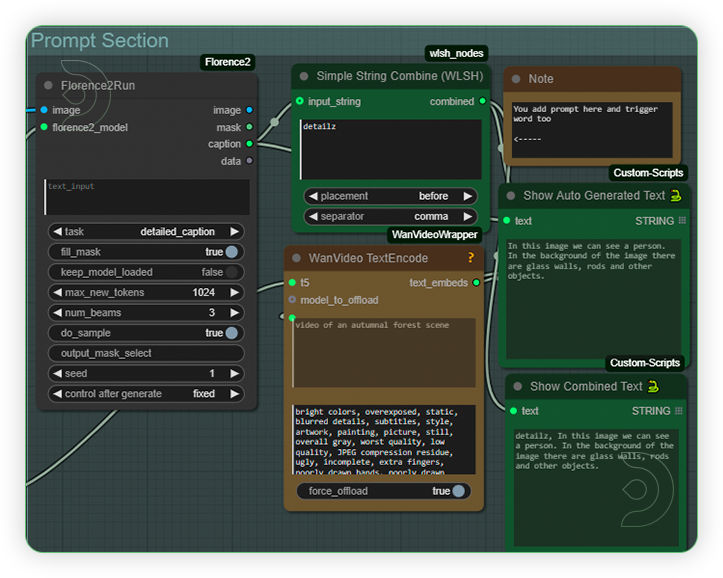Open the placement dropdown set to before
The height and width of the screenshot is (578, 723).
click(x=390, y=196)
